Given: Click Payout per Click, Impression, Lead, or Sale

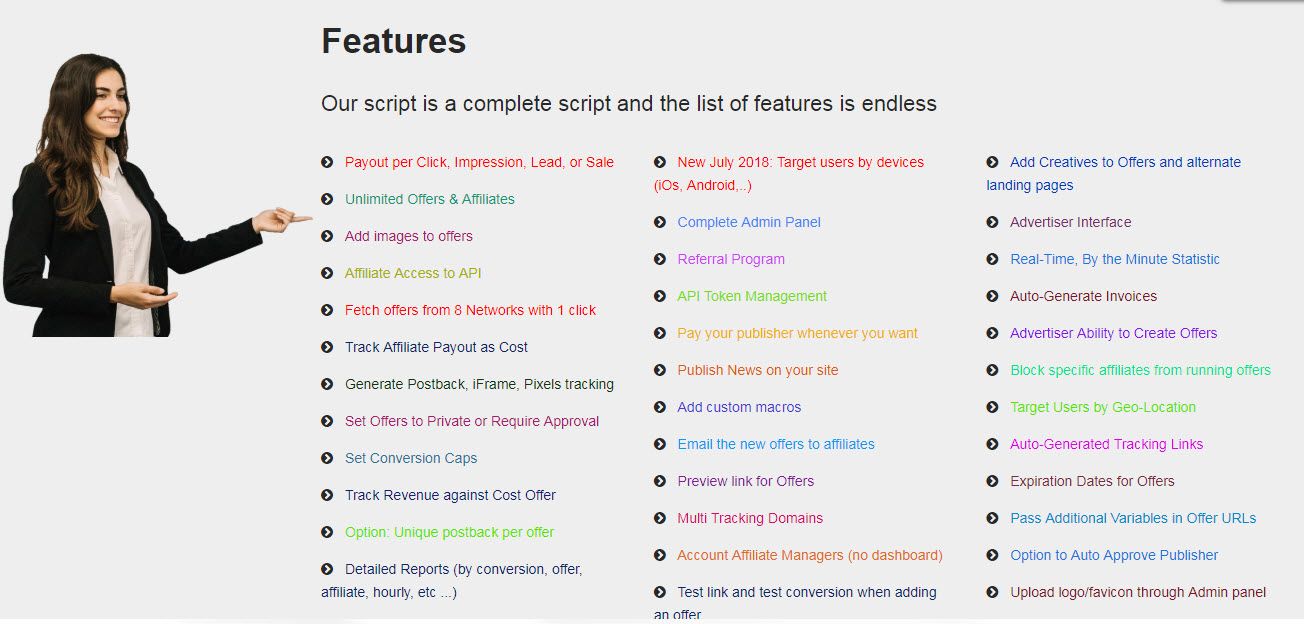Looking at the screenshot, I should click(x=479, y=162).
